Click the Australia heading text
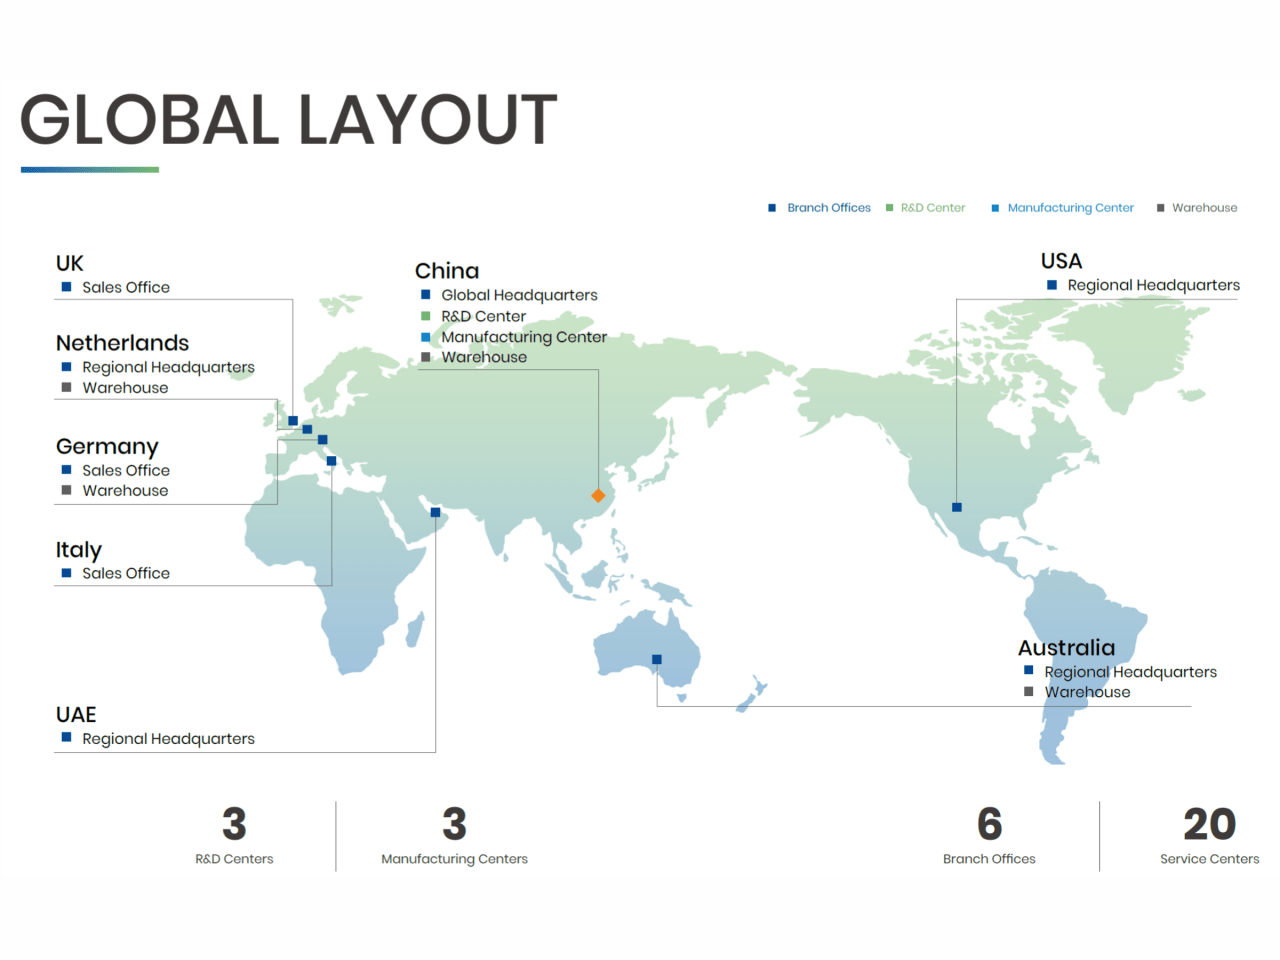 tap(1066, 648)
